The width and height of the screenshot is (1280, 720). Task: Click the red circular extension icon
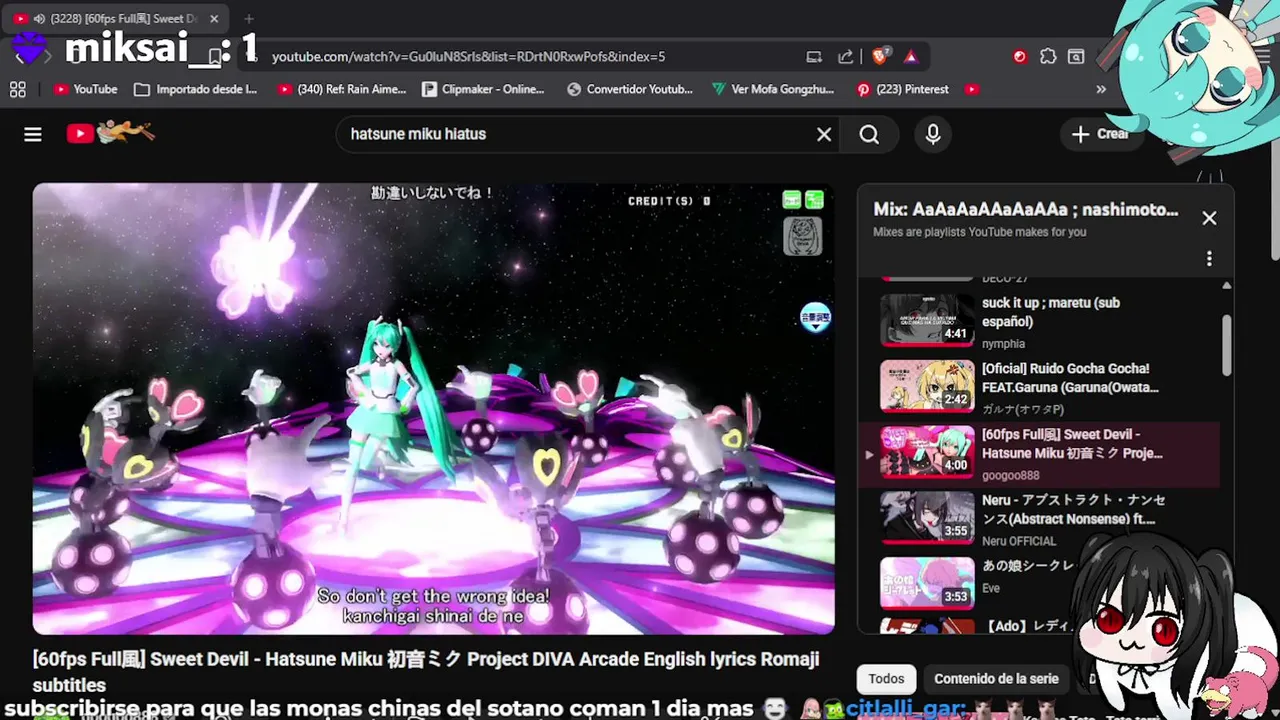pyautogui.click(x=1019, y=57)
